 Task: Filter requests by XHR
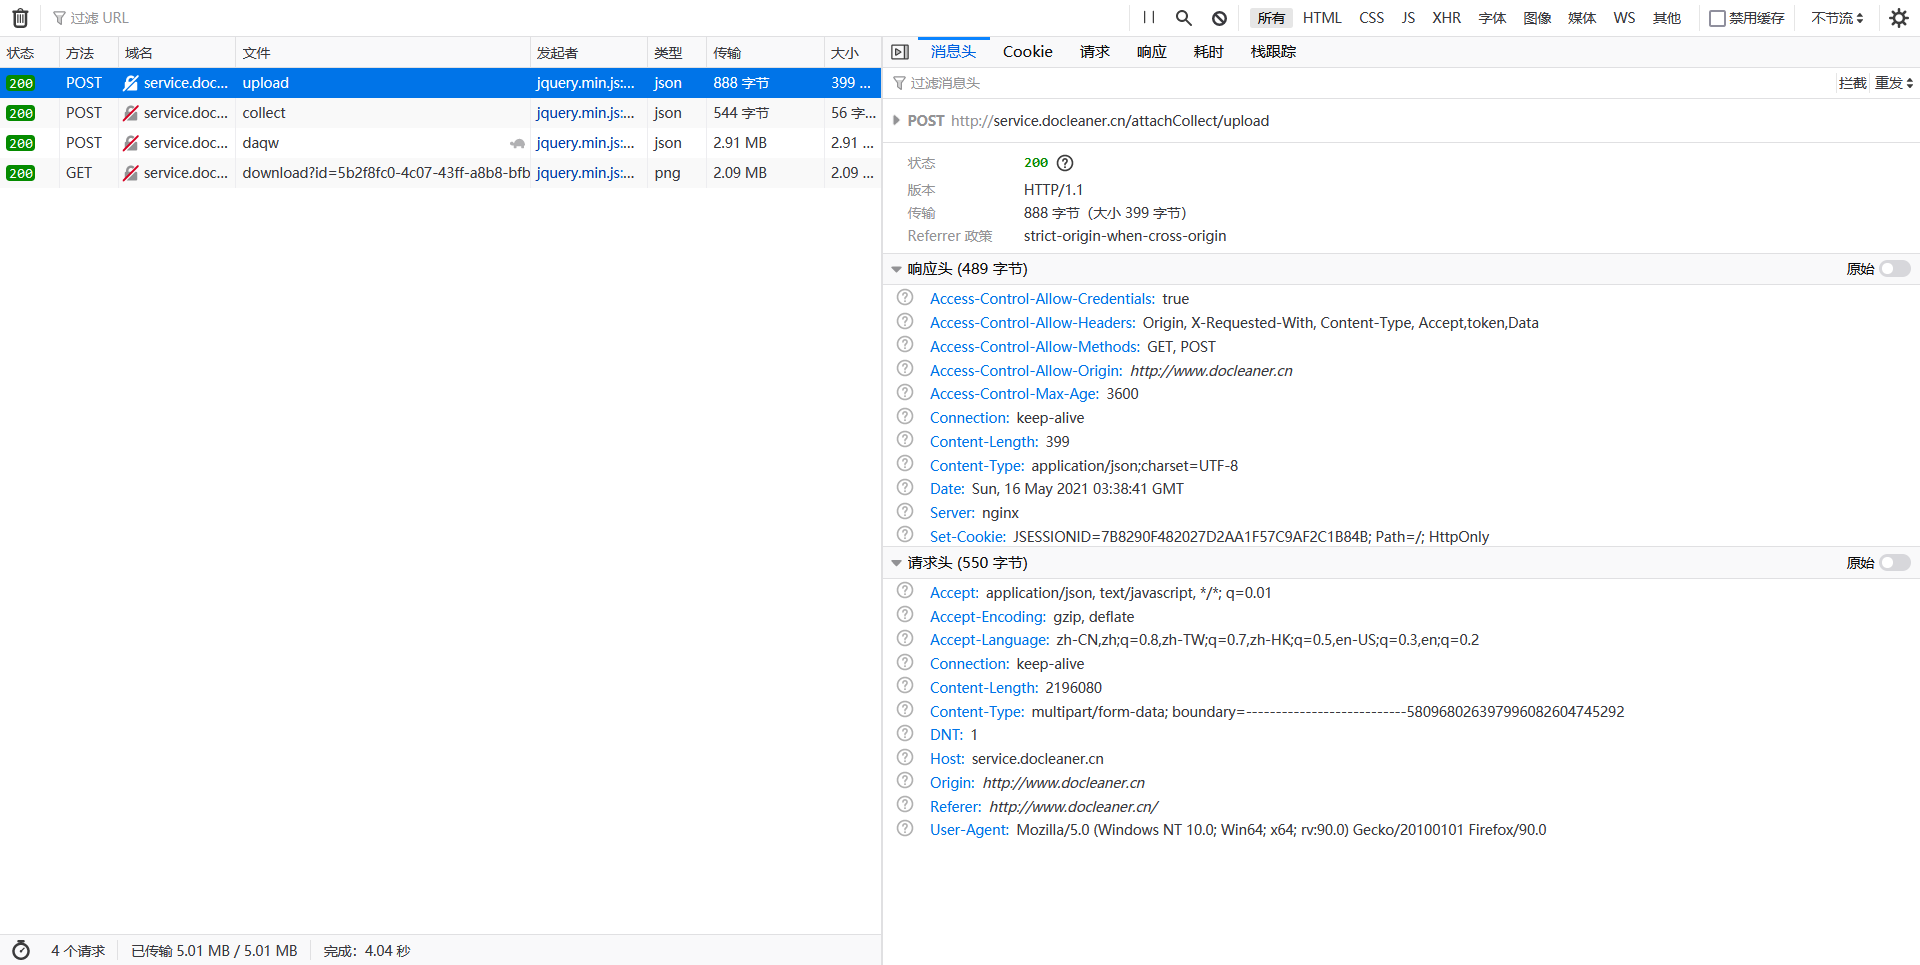point(1446,18)
